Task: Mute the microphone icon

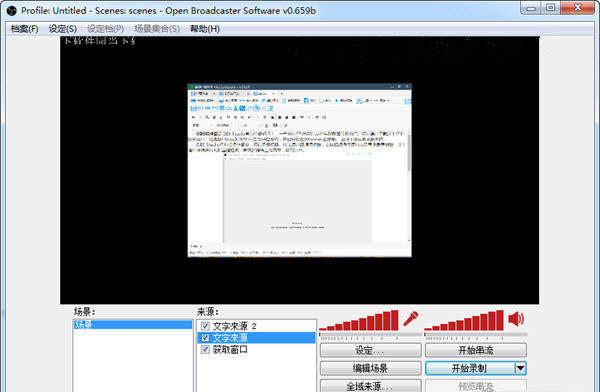Action: (x=410, y=319)
